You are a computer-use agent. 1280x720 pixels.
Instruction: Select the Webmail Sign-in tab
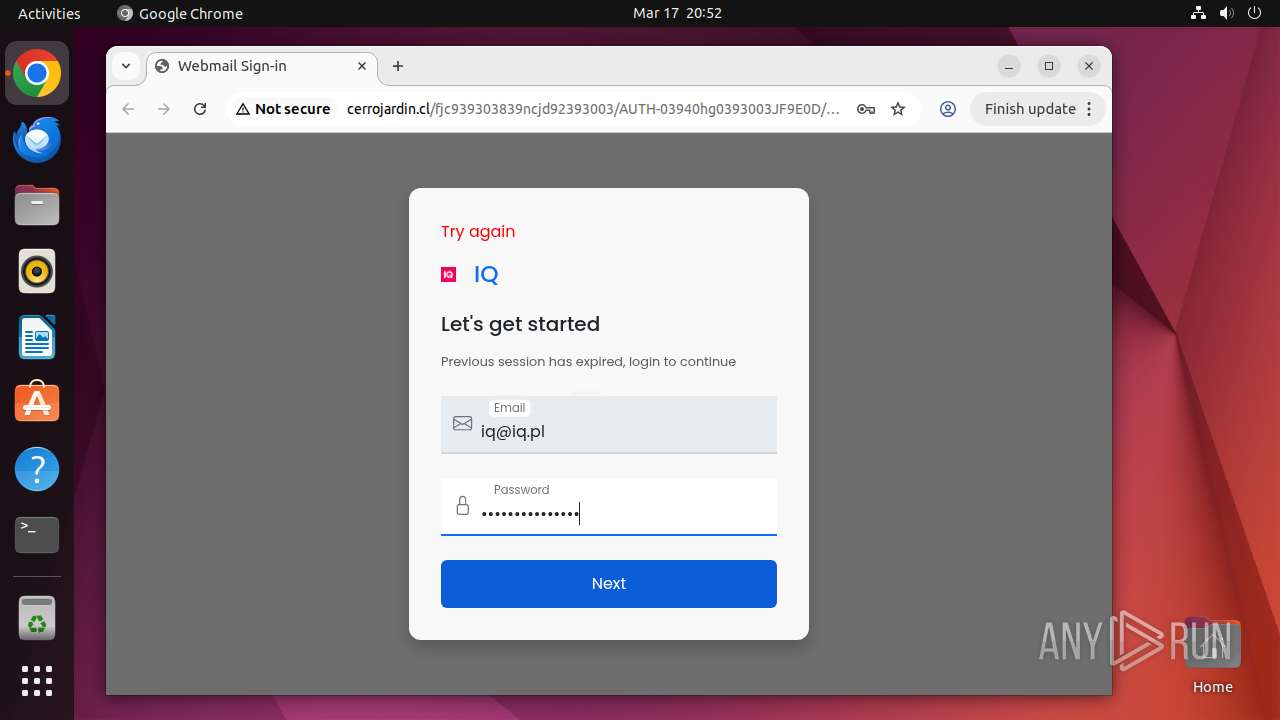tap(262, 66)
